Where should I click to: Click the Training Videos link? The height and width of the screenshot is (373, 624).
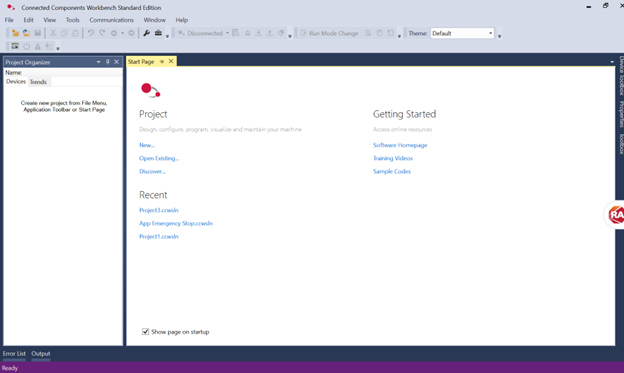[392, 158]
